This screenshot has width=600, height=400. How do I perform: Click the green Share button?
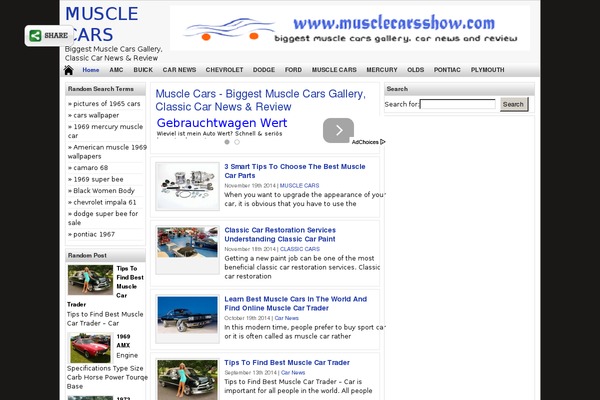pyautogui.click(x=49, y=36)
